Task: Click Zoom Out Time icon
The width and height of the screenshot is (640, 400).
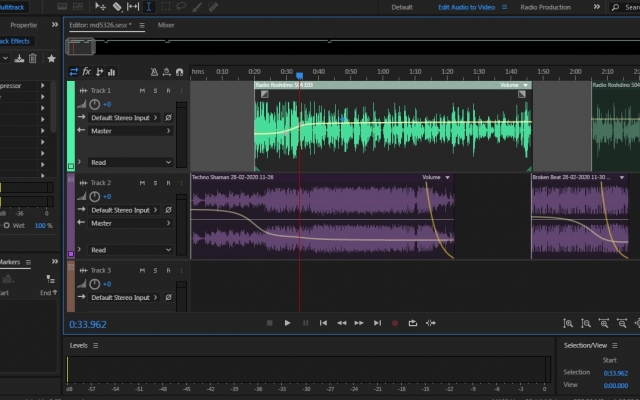Action: (x=622, y=323)
